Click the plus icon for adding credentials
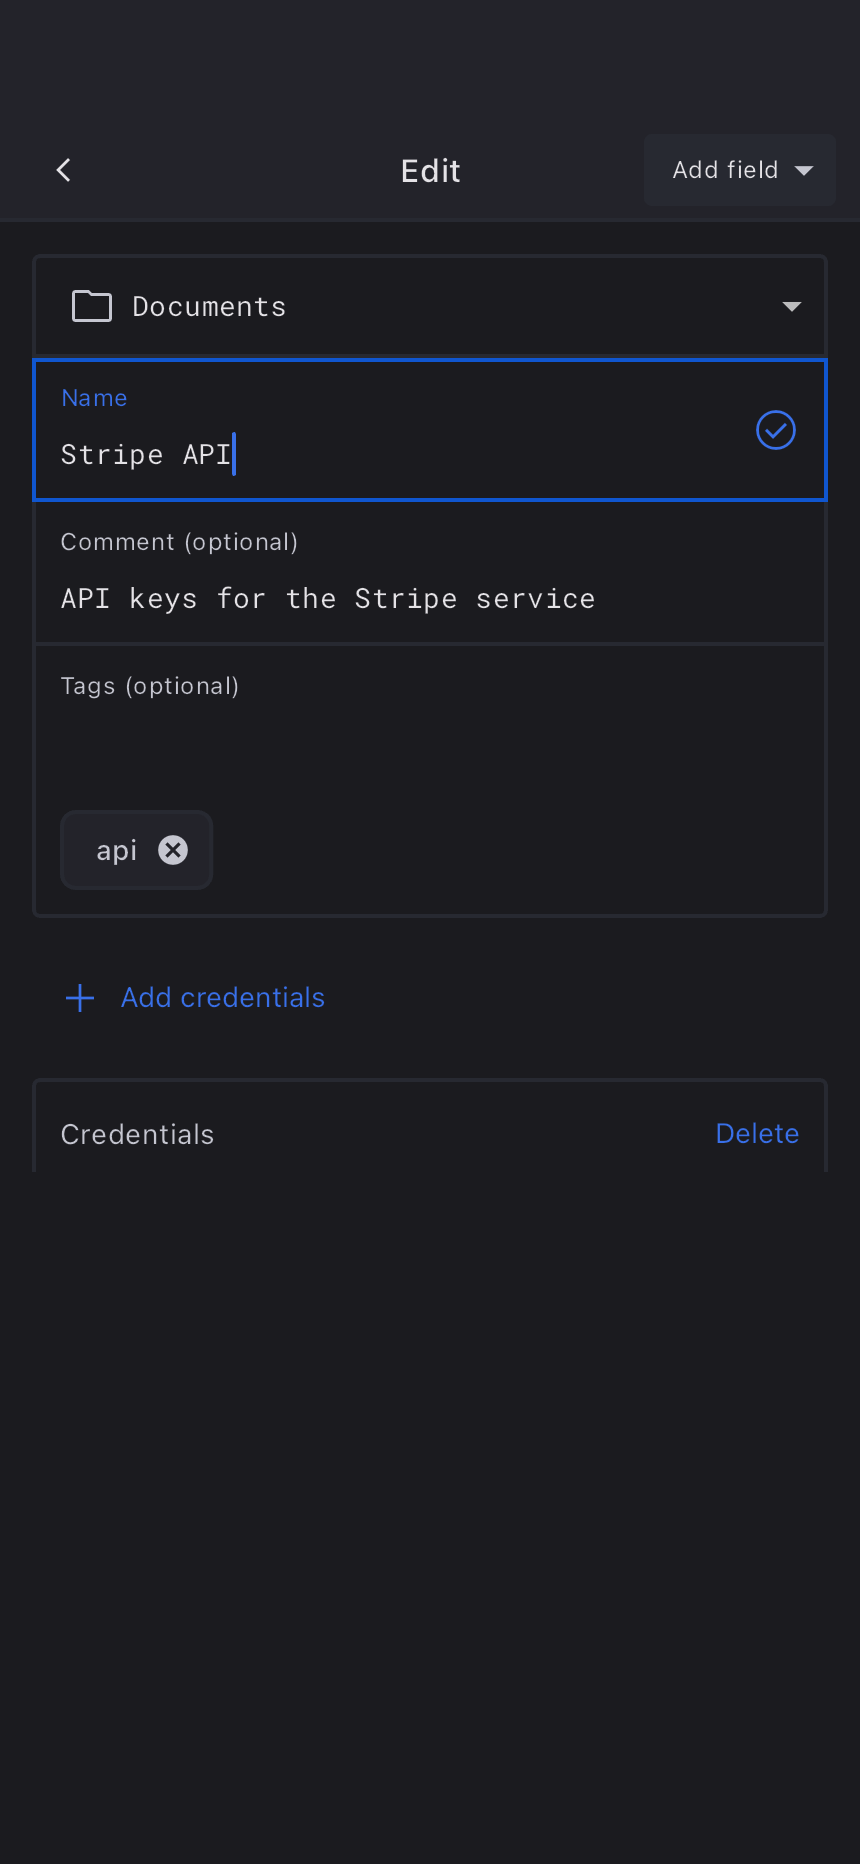This screenshot has height=1864, width=860. click(80, 998)
